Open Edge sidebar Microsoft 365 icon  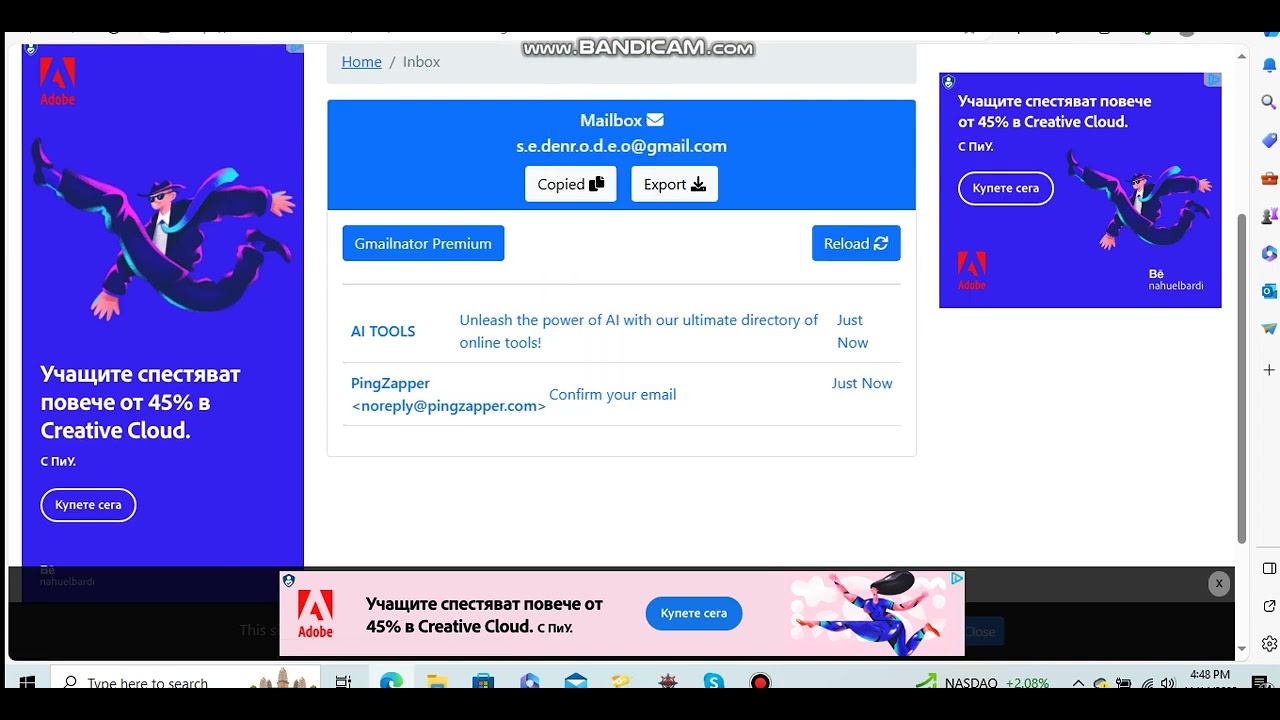(x=1269, y=253)
